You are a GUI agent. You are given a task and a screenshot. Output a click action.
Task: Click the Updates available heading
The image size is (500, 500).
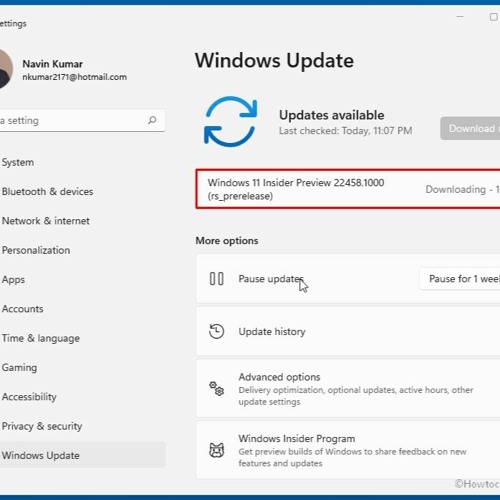point(332,115)
